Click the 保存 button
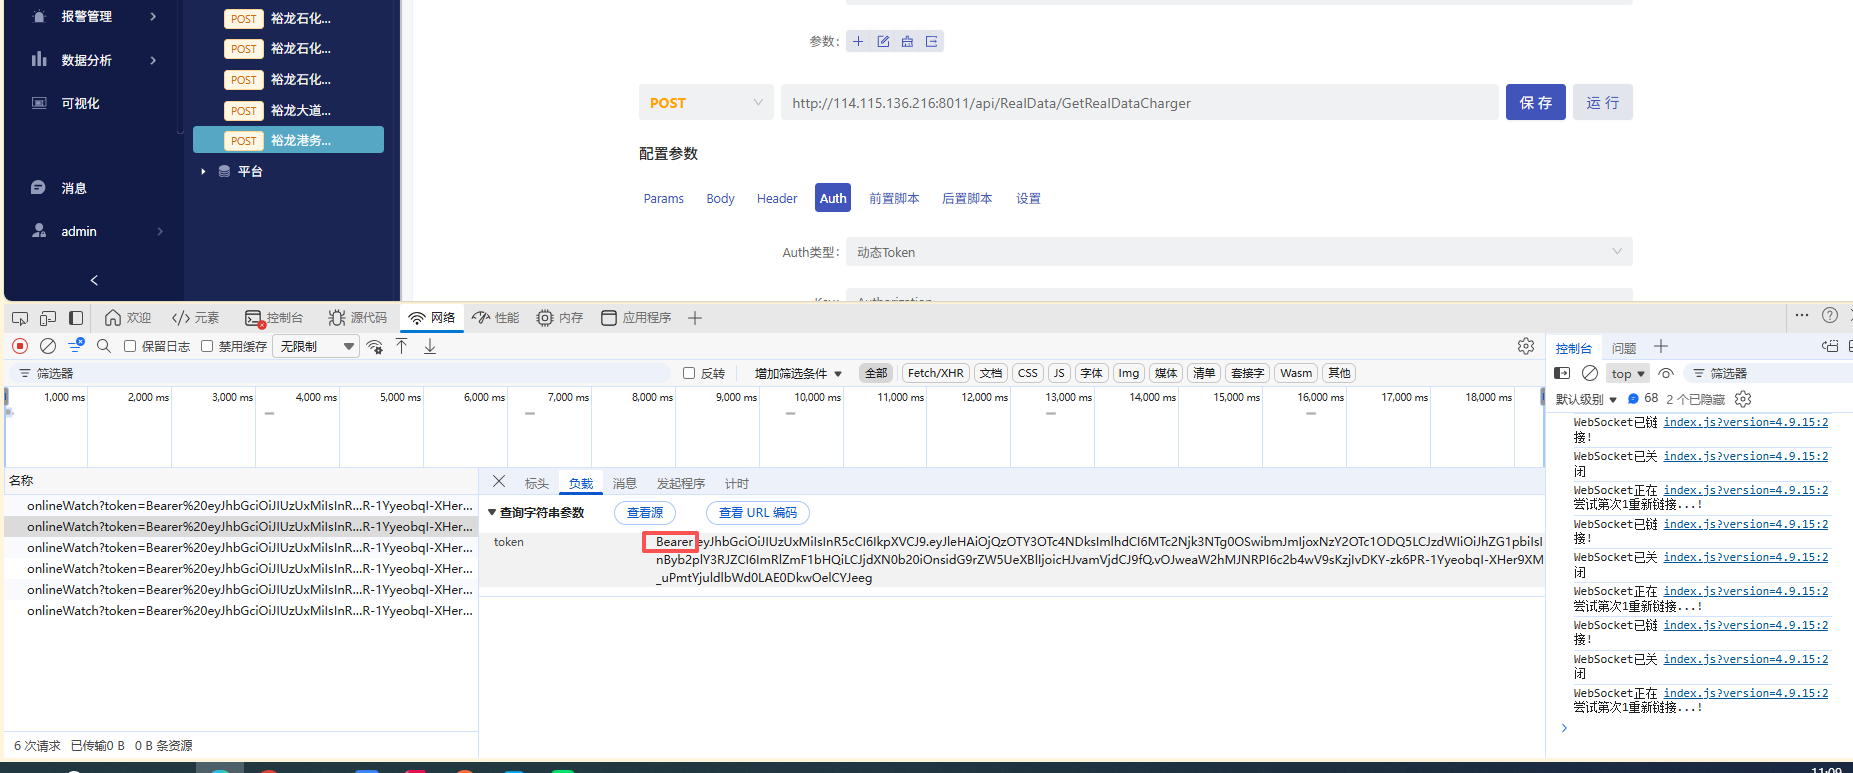 pyautogui.click(x=1535, y=103)
